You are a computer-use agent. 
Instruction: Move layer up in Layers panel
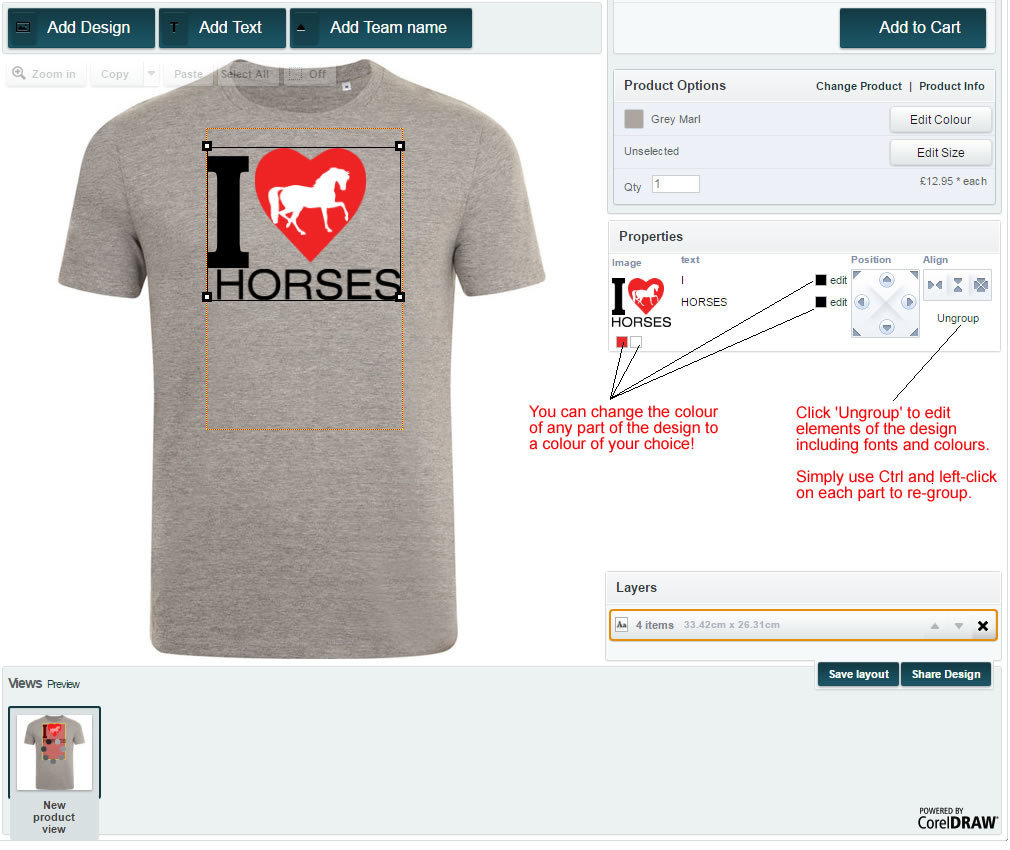(935, 626)
